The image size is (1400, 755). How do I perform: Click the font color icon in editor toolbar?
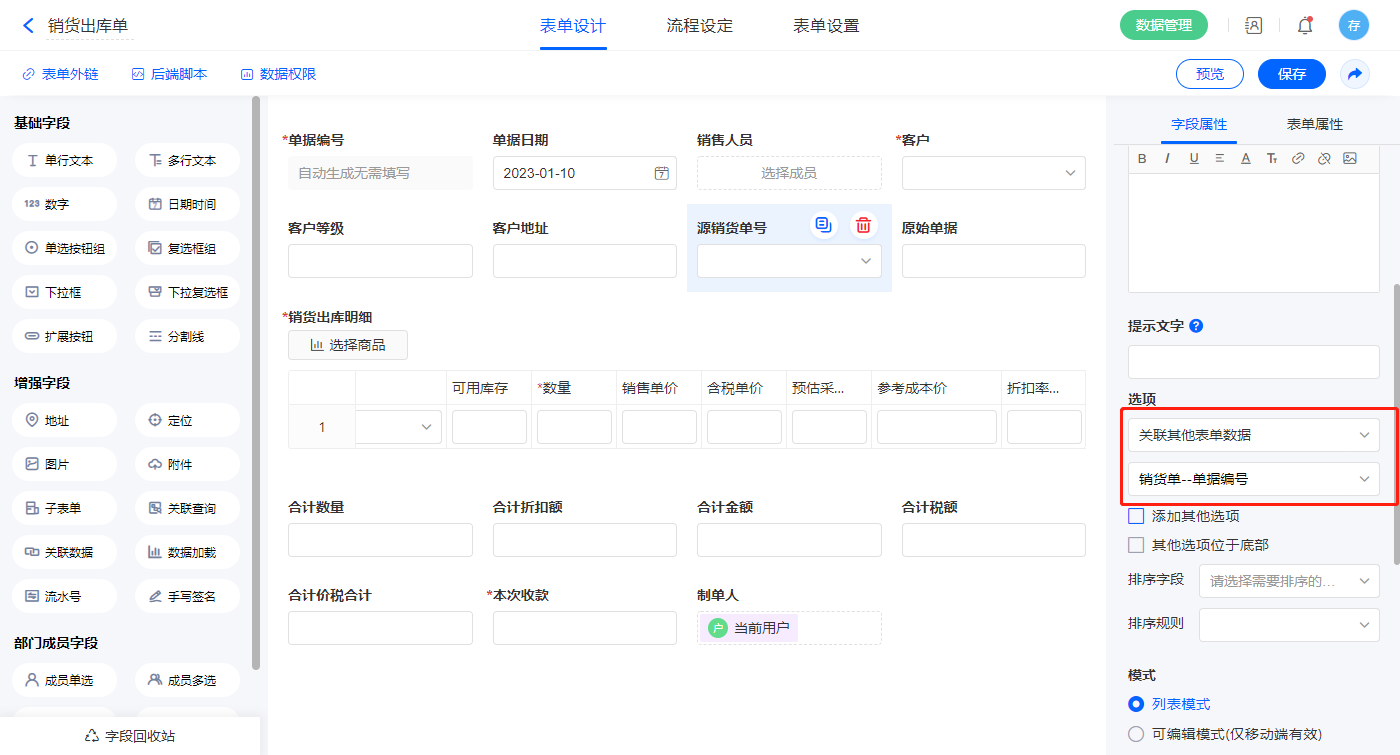point(1246,158)
